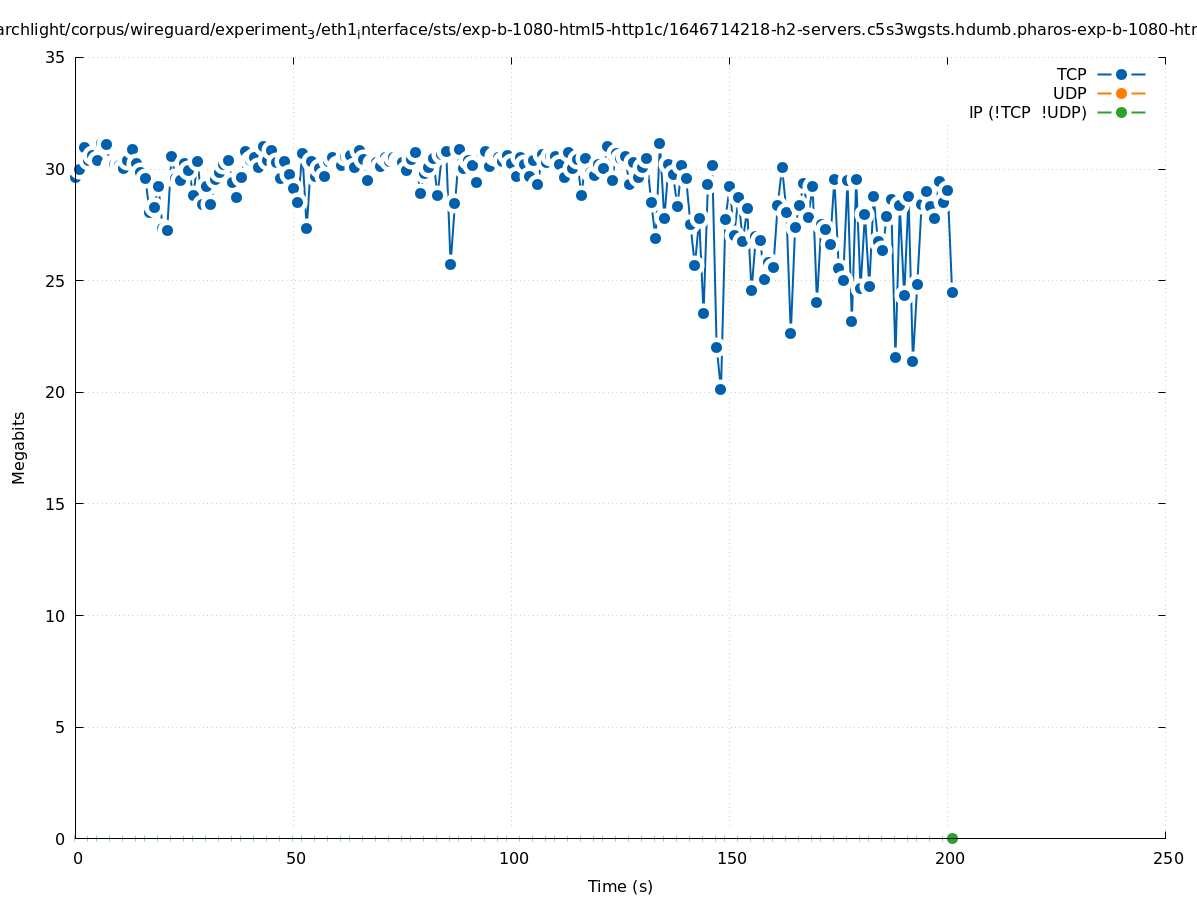The width and height of the screenshot is (1197, 900).
Task: Click the green data point at 200 seconds
Action: [952, 838]
